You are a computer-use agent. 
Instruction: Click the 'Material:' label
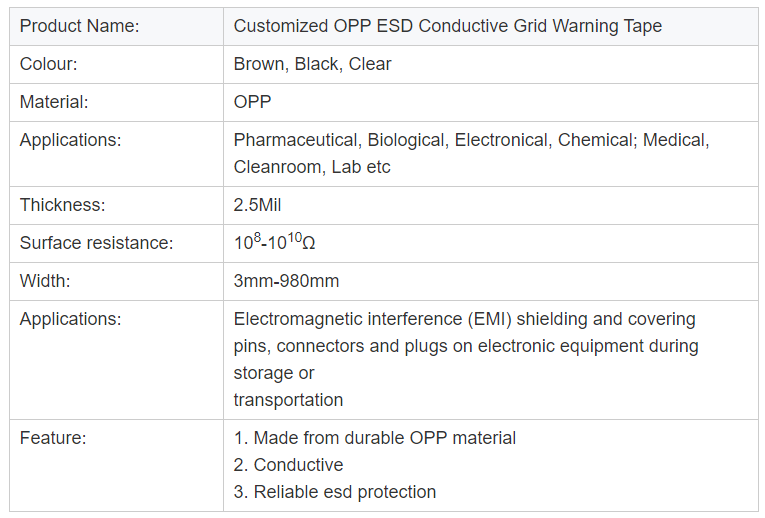[x=54, y=102]
